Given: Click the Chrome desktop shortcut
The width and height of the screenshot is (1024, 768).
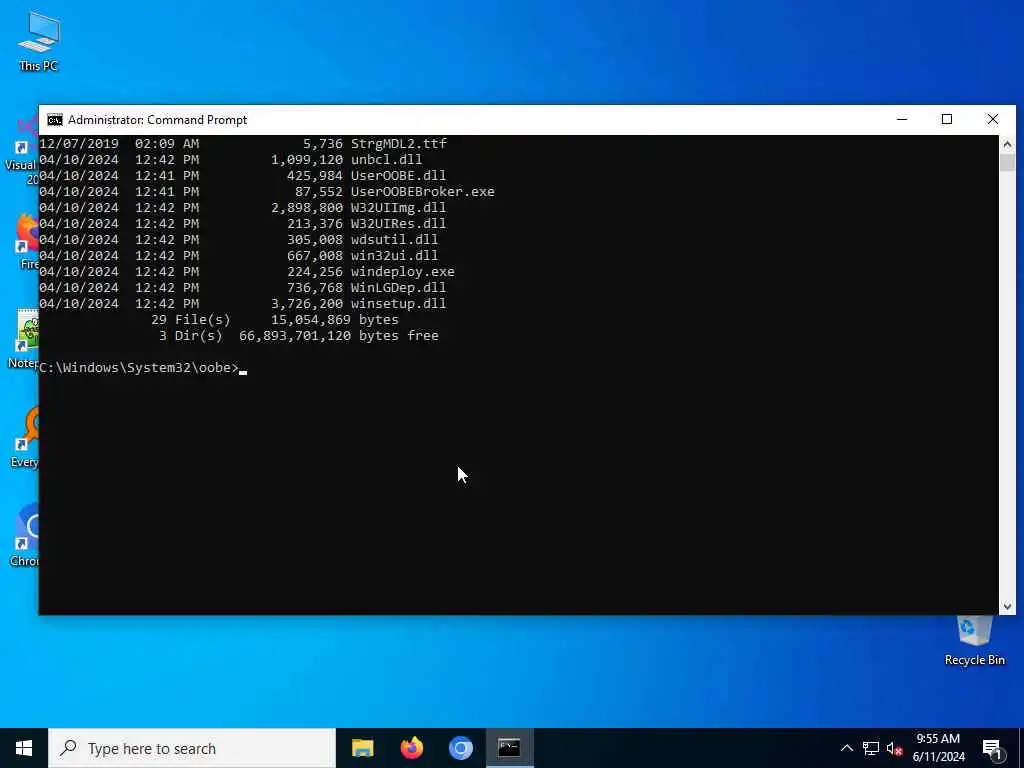Looking at the screenshot, I should point(24,536).
